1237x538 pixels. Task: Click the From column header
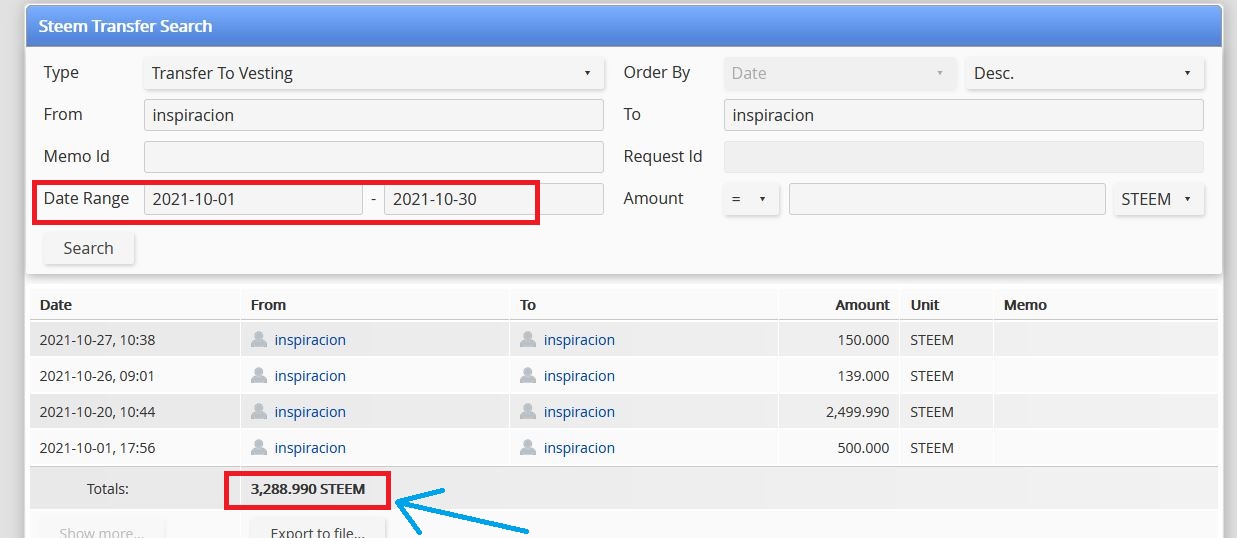click(268, 305)
